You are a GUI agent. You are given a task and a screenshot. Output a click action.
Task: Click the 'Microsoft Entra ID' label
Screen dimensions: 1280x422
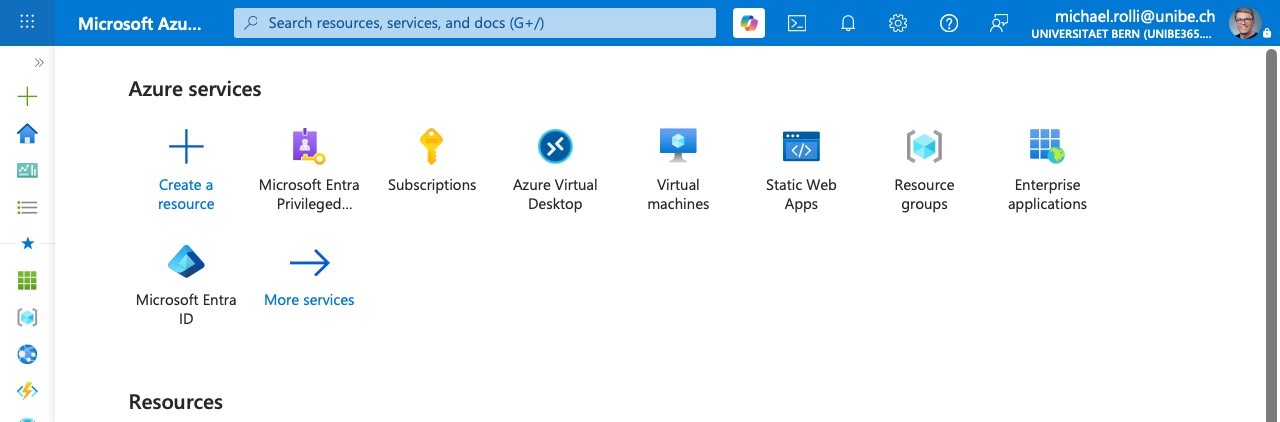(x=186, y=309)
